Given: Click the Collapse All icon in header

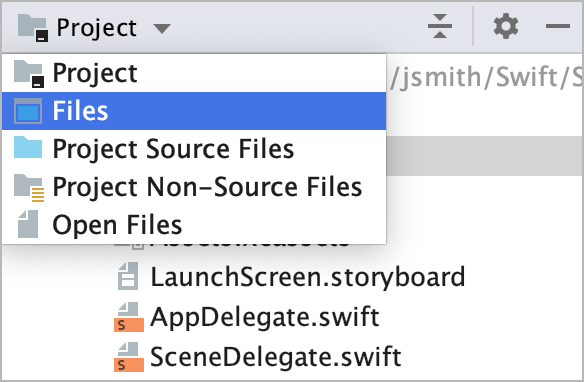Looking at the screenshot, I should 440,26.
